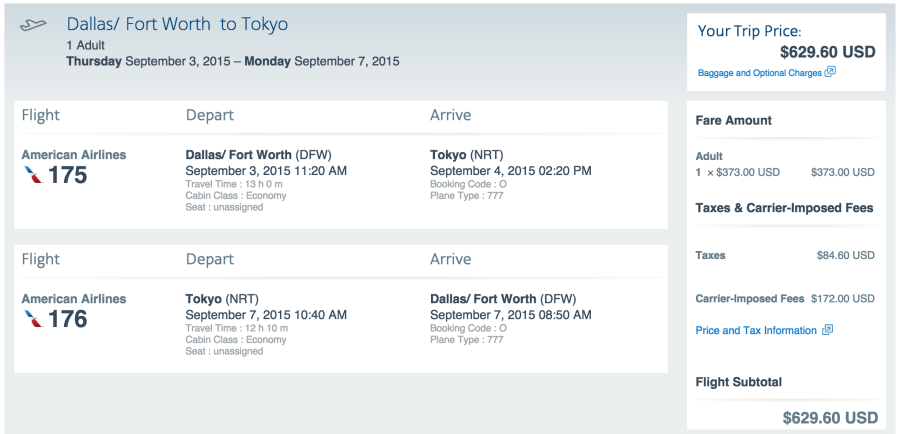Click the Fare Amount heading
Image resolution: width=900 pixels, height=434 pixels.
click(x=734, y=121)
